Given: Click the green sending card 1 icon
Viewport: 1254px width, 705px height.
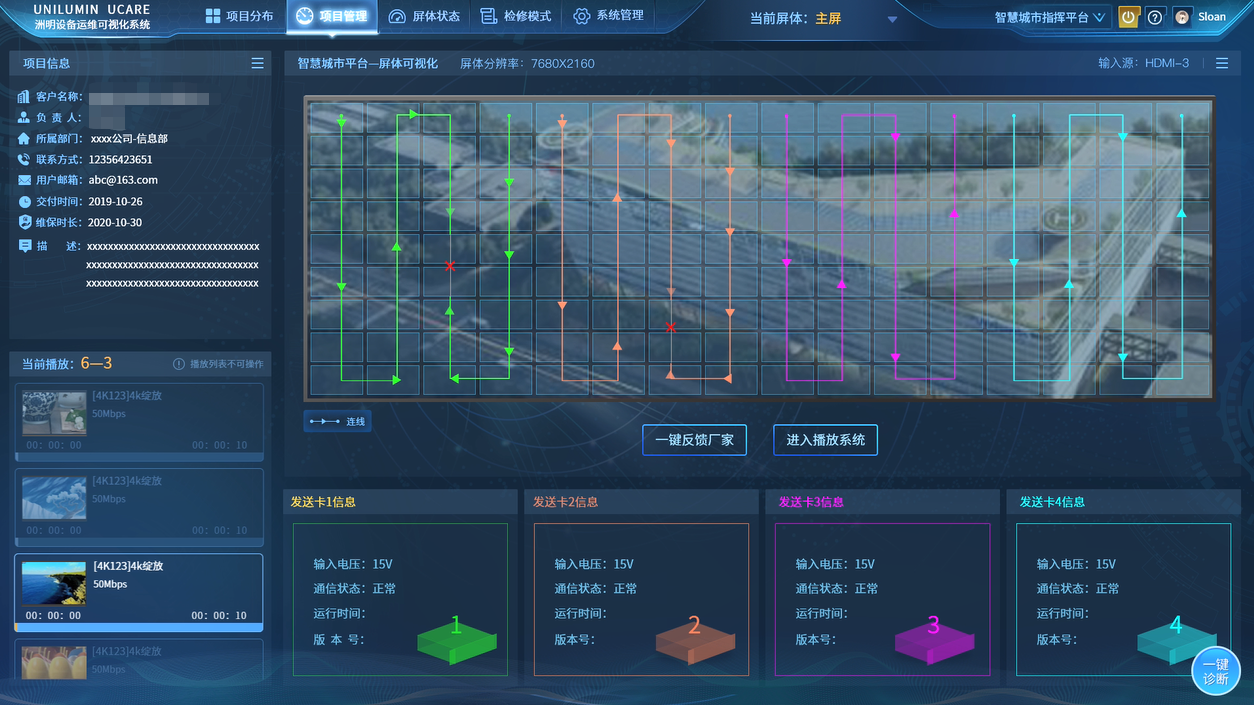Looking at the screenshot, I should 456,640.
